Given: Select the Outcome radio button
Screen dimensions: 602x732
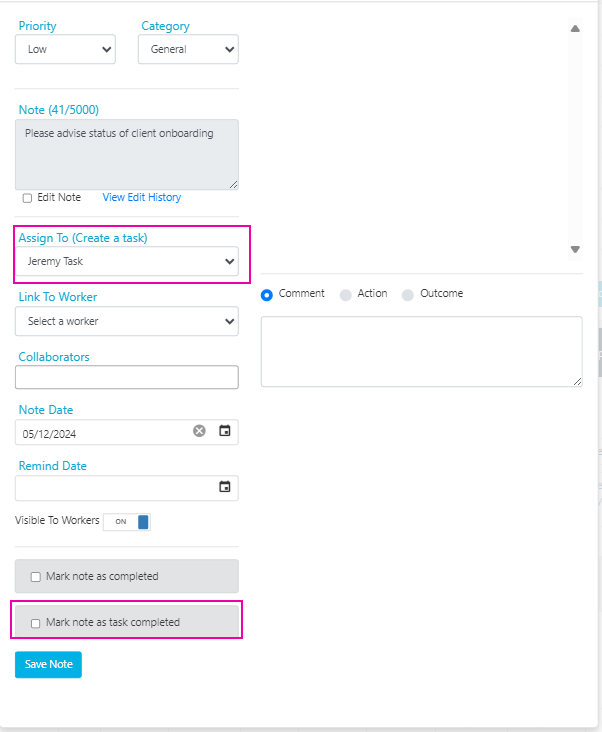Looking at the screenshot, I should pyautogui.click(x=407, y=295).
